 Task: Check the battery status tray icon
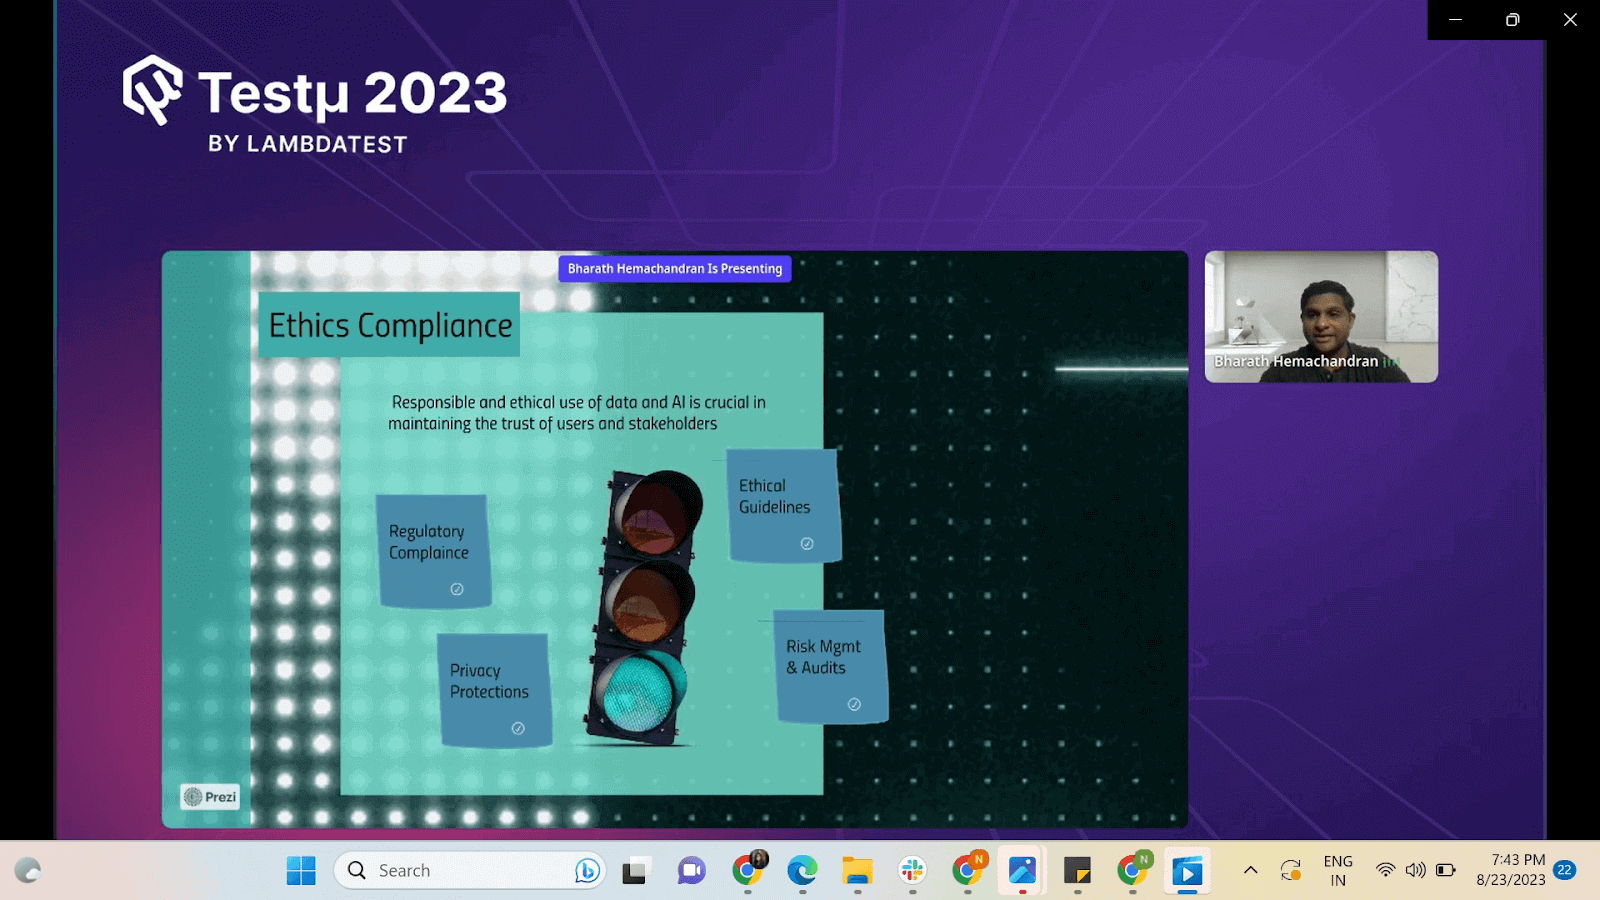tap(1446, 870)
